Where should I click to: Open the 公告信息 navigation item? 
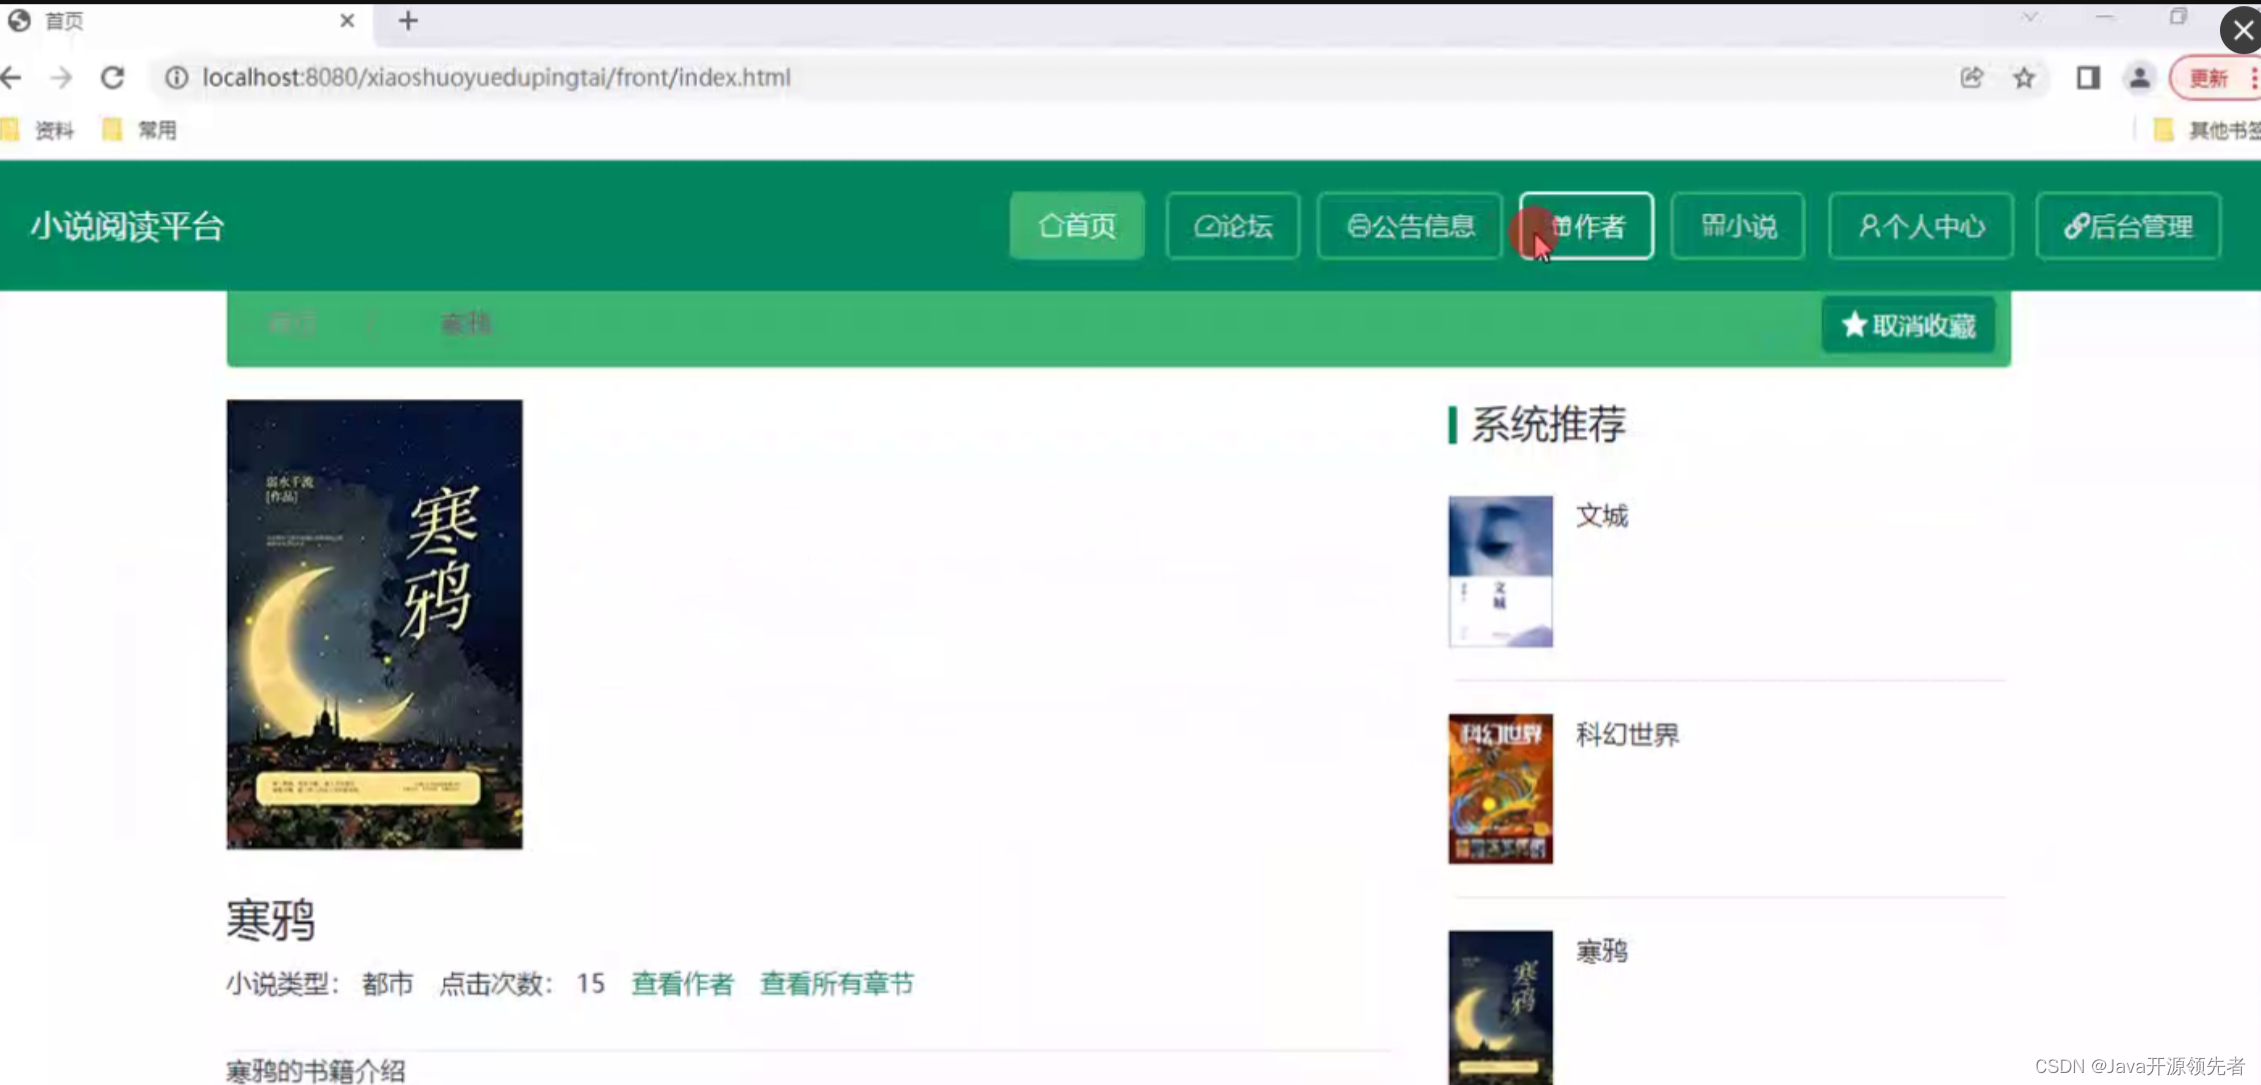(x=1409, y=226)
